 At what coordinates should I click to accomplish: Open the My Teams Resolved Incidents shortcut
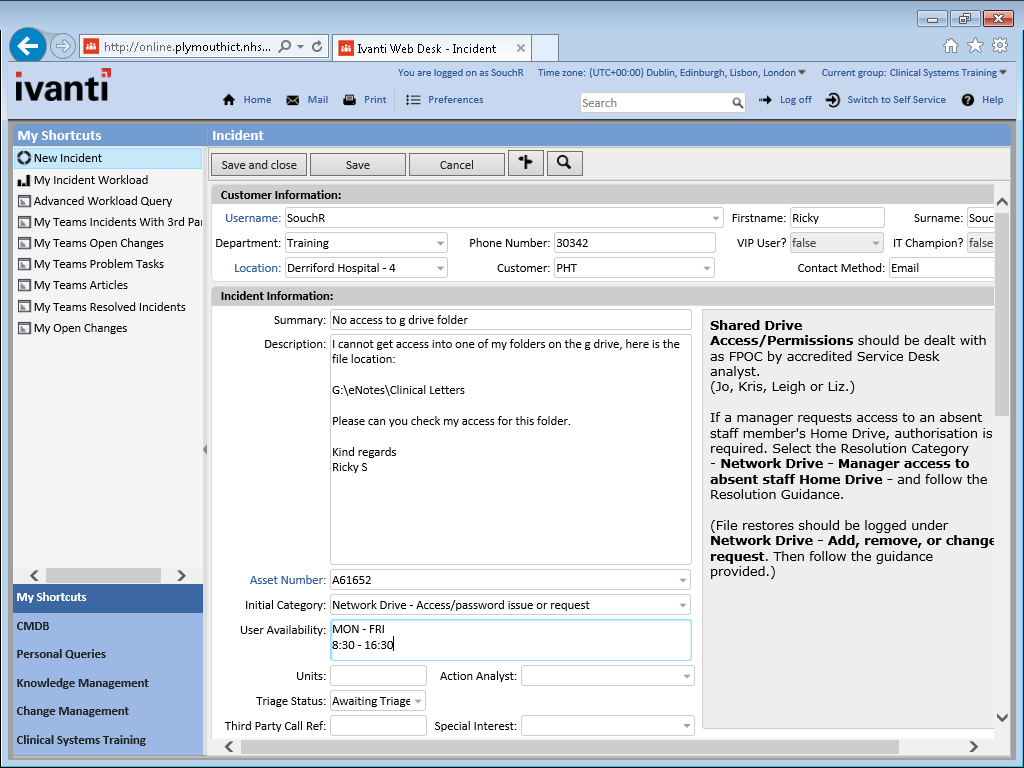pyautogui.click(x=109, y=307)
